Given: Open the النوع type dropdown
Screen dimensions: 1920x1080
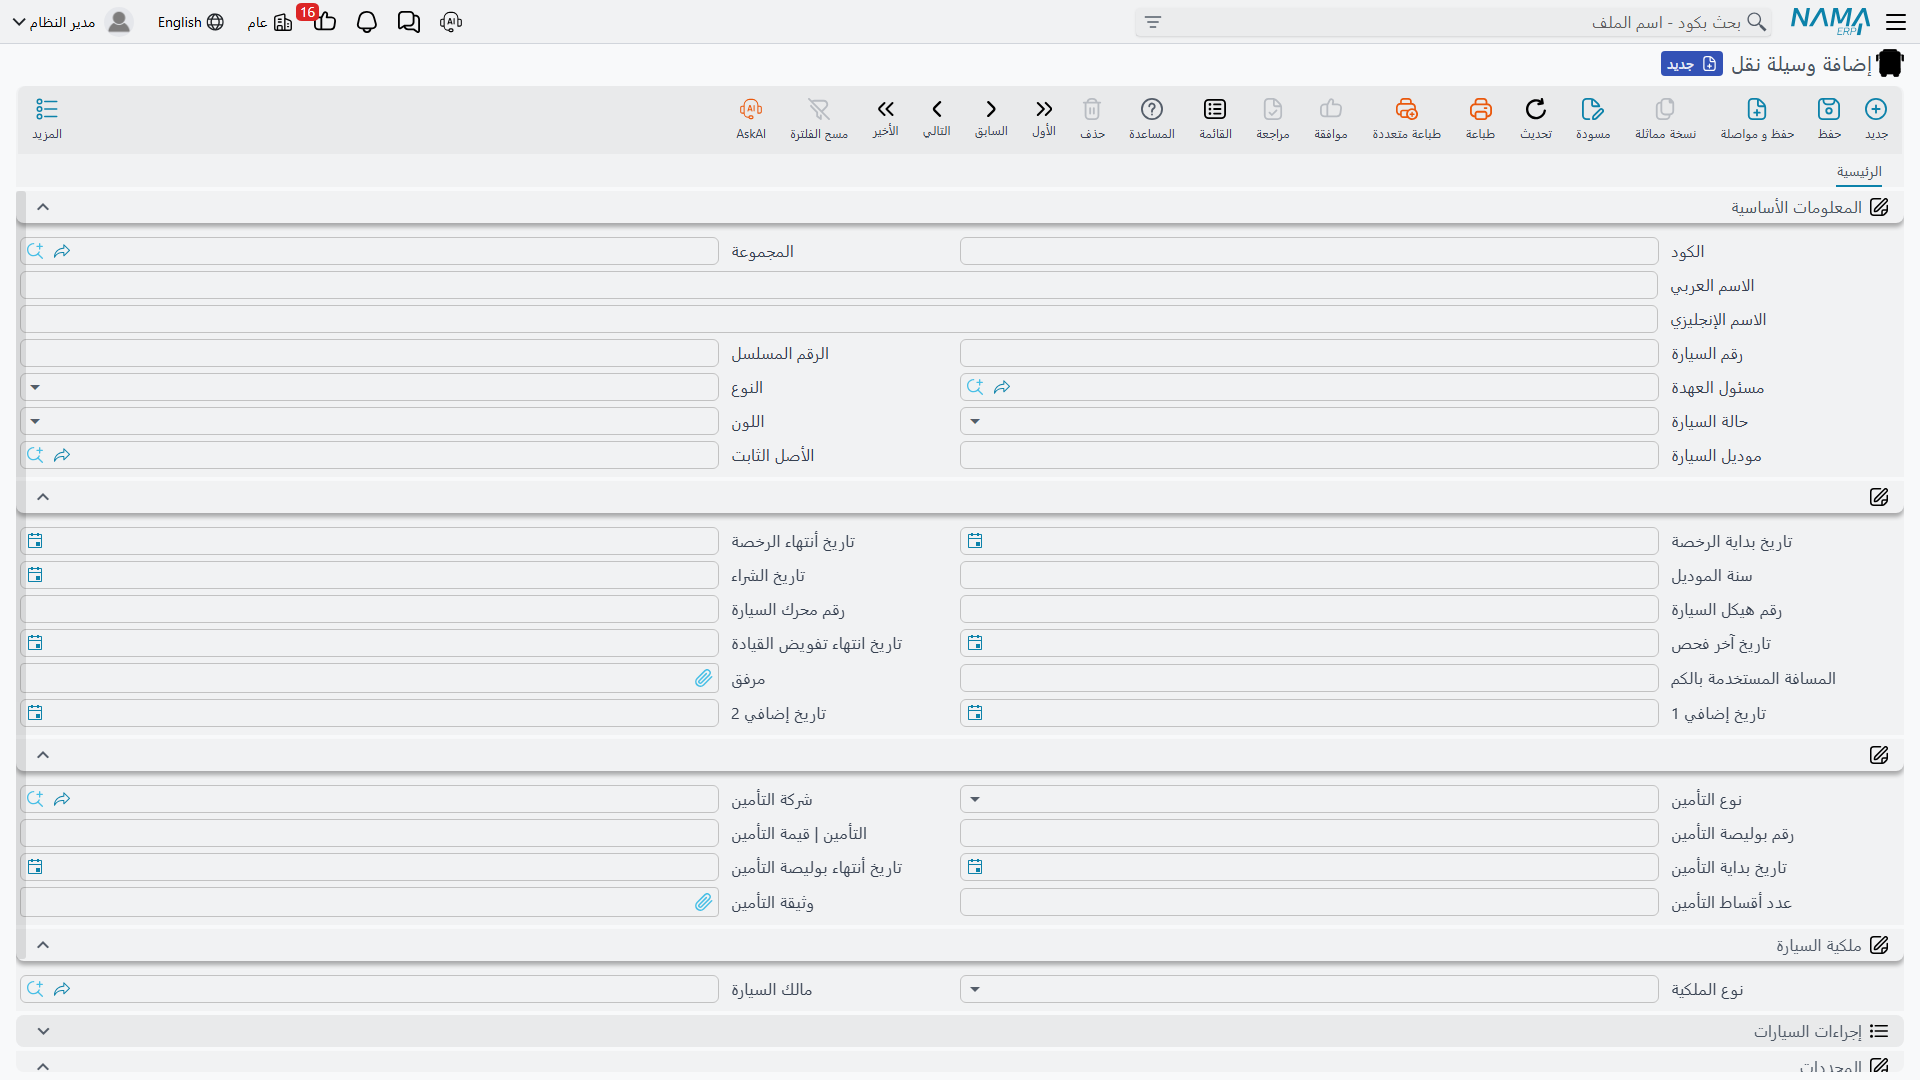Looking at the screenshot, I should [x=36, y=387].
